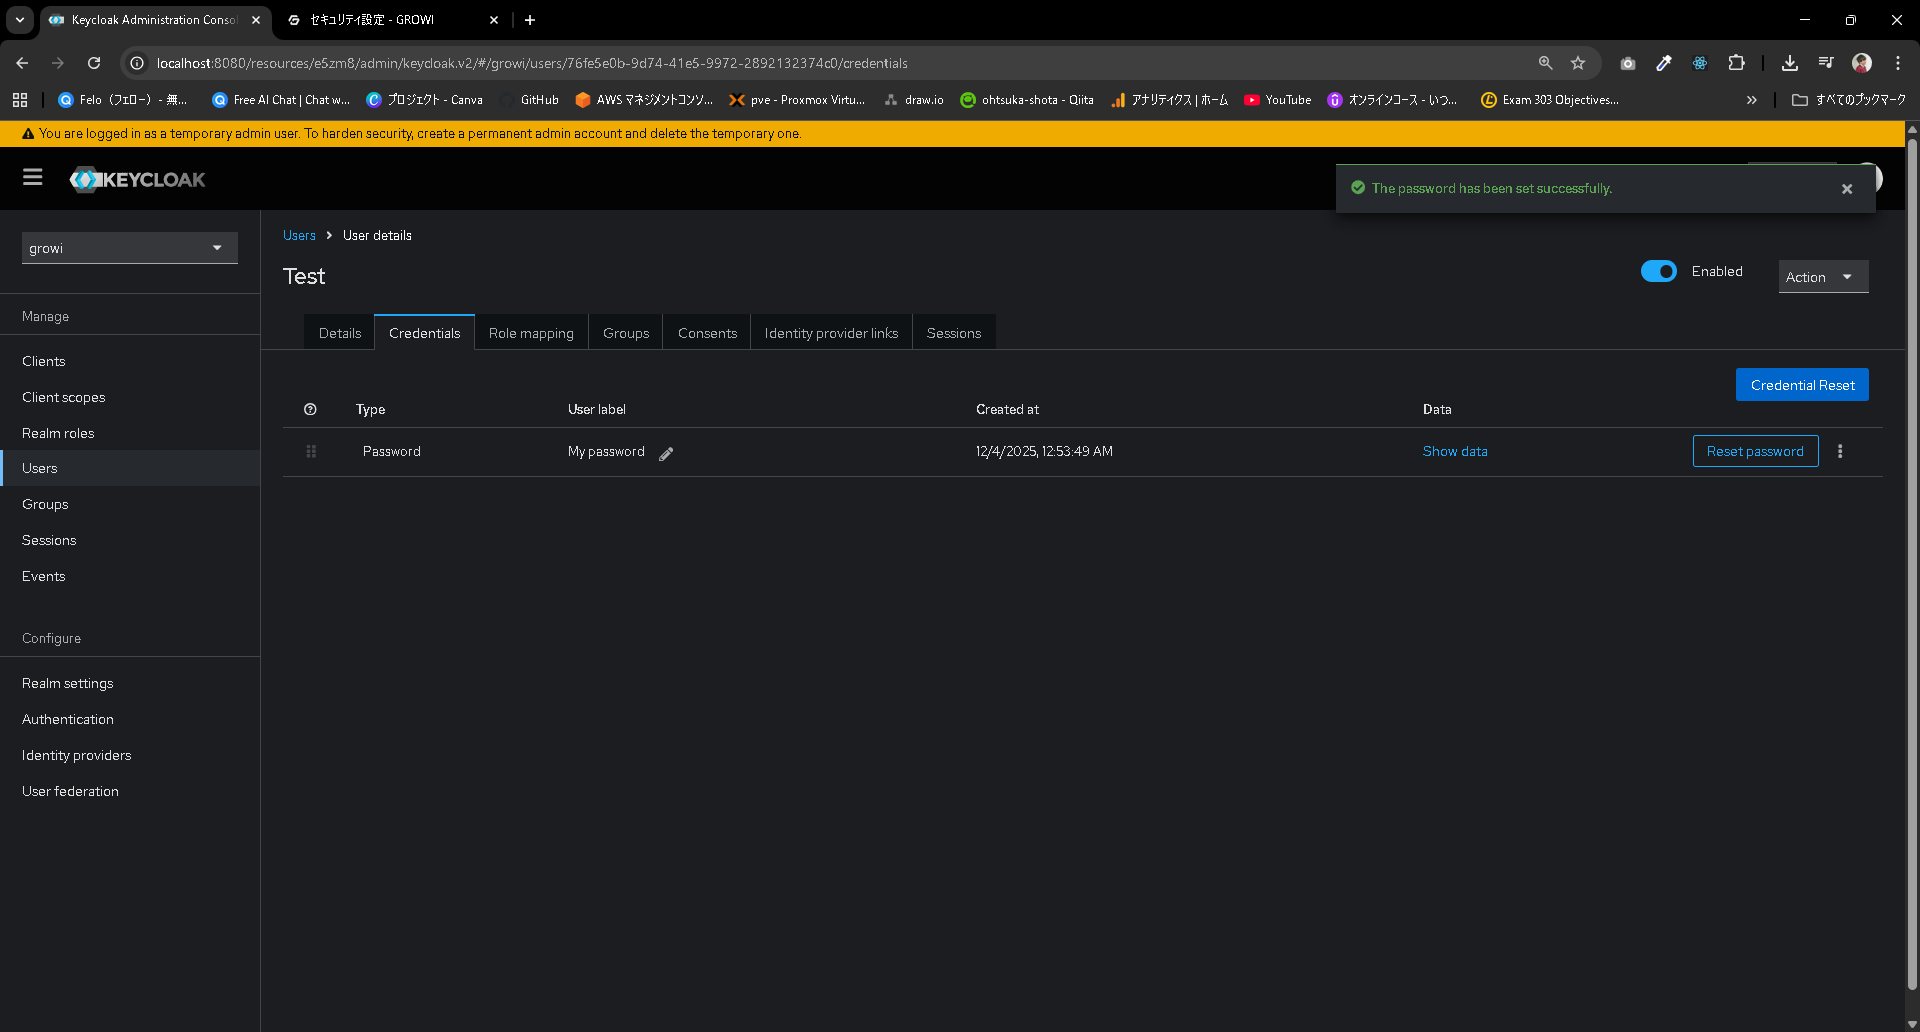Open Authentication in the sidebar
The height and width of the screenshot is (1032, 1920).
pyautogui.click(x=130, y=719)
